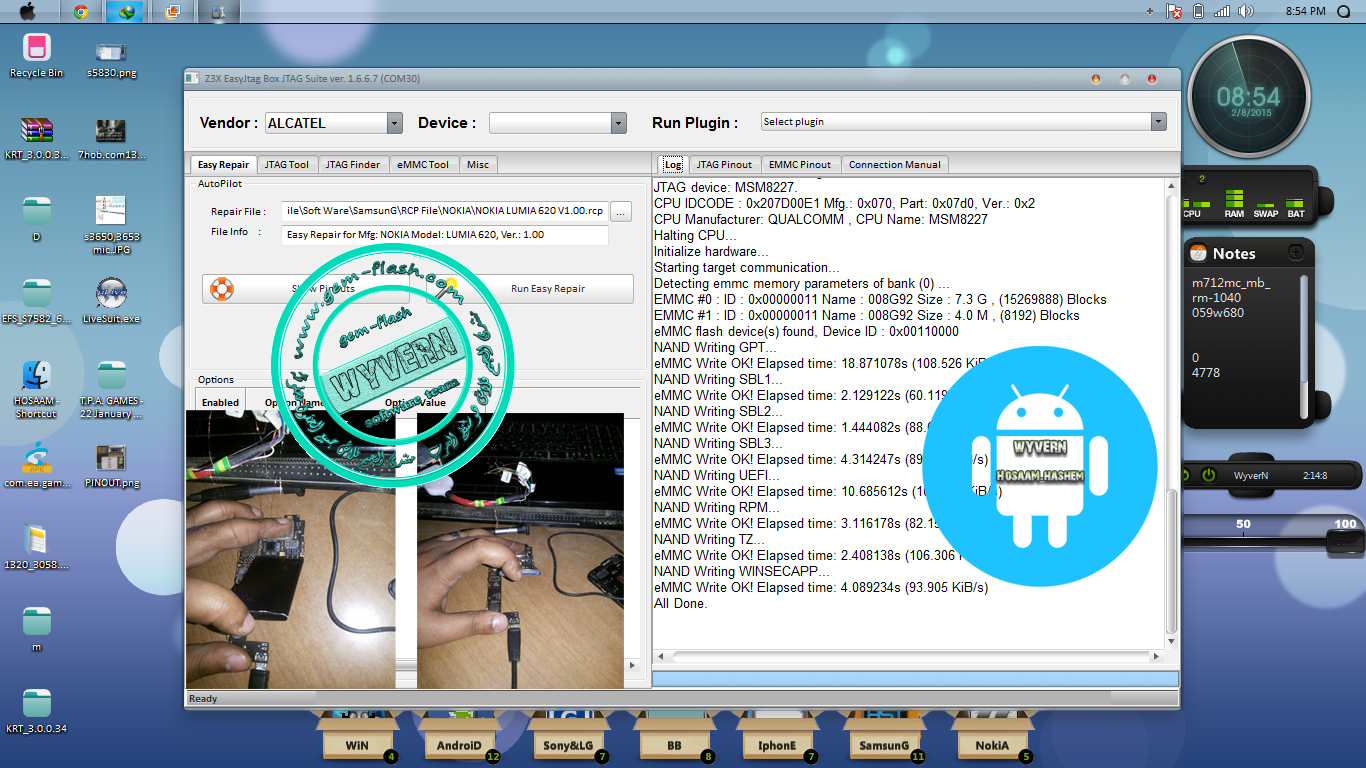Image resolution: width=1366 pixels, height=768 pixels.
Task: Click the 'NAND Writing WINSECAPP...' log line
Action: [x=741, y=571]
